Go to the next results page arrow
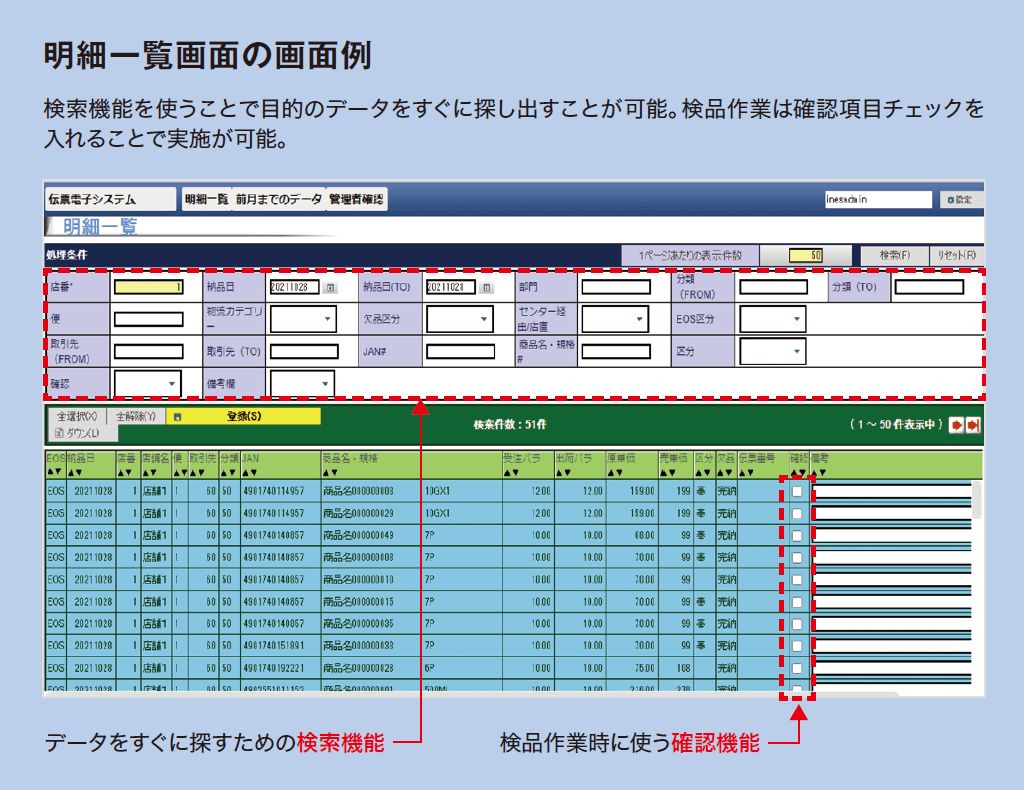Image resolution: width=1024 pixels, height=790 pixels. point(956,425)
